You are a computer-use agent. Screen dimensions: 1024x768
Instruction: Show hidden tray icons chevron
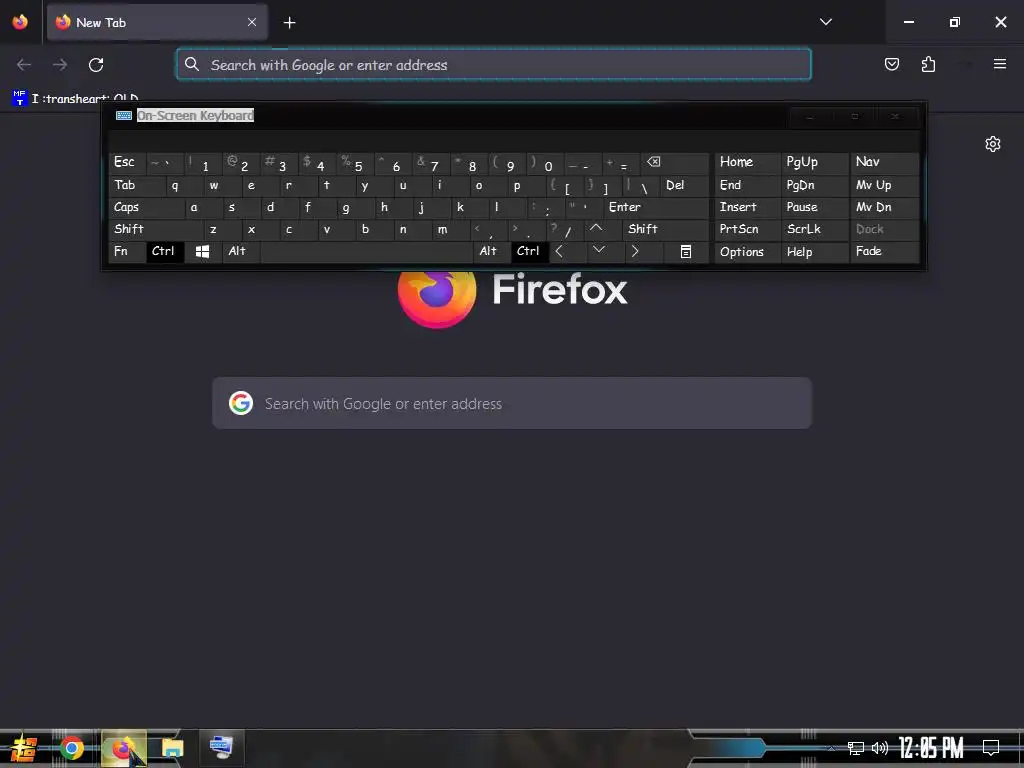[x=831, y=748]
